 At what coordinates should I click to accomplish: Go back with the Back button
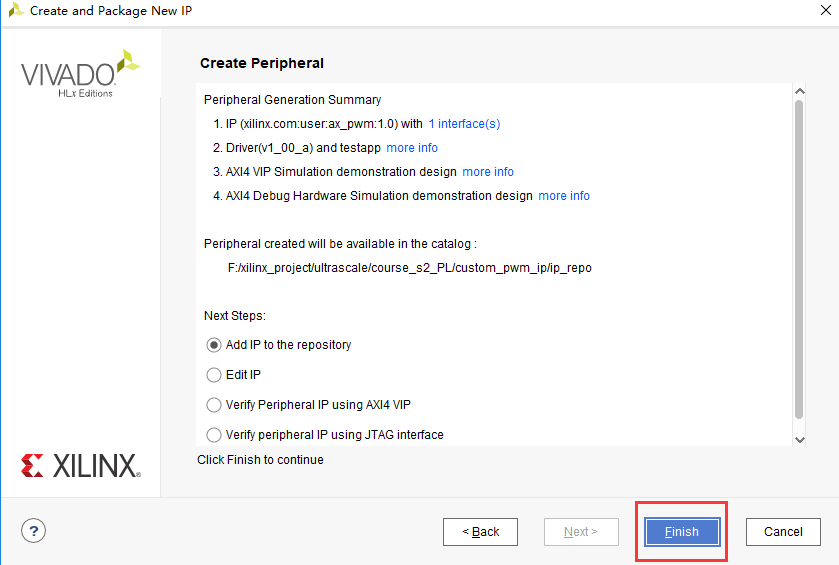480,532
